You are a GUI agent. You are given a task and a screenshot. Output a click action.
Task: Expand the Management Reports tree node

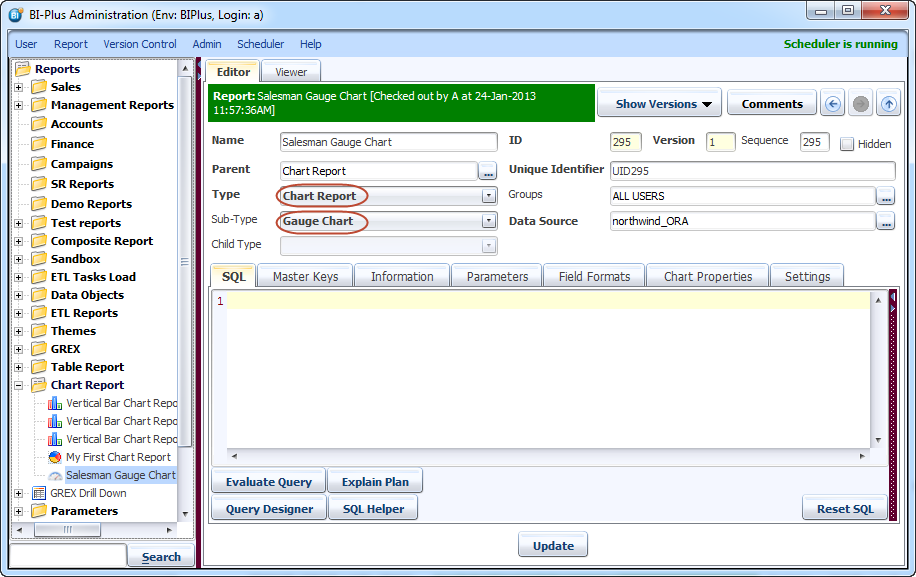point(18,105)
